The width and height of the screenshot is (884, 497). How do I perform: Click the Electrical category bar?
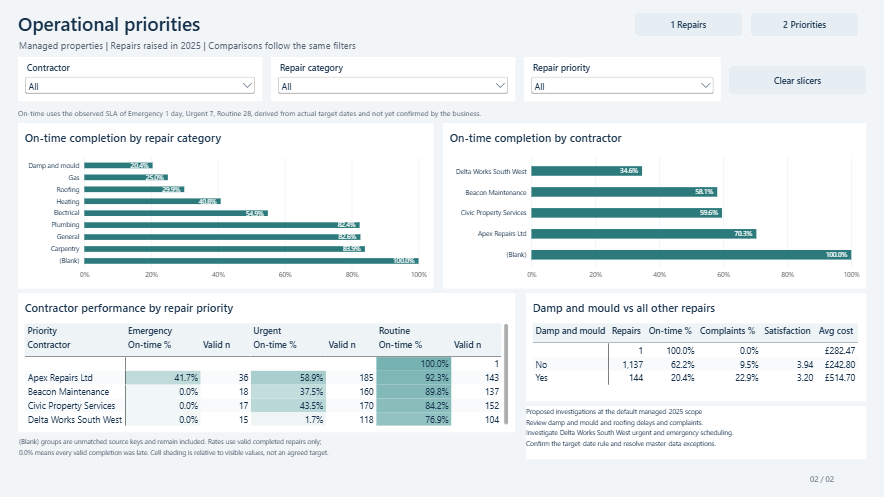pyautogui.click(x=176, y=213)
